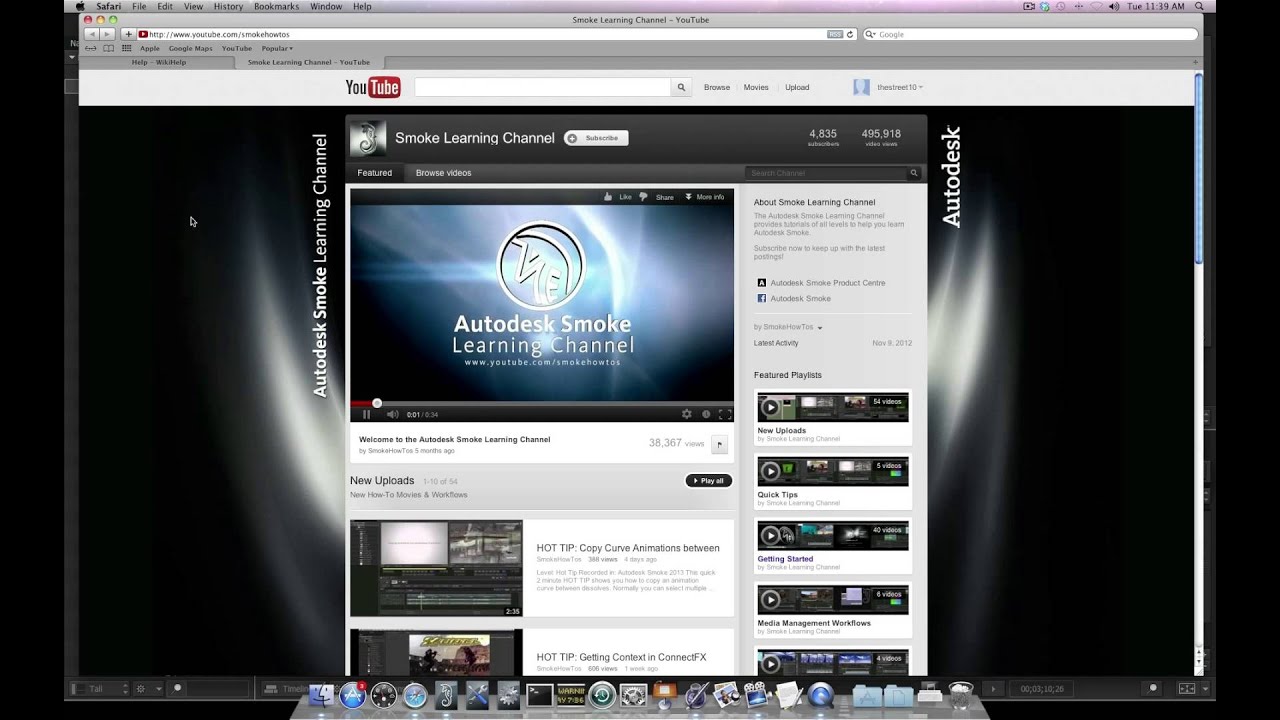Open the new tab plus button

pyautogui.click(x=1195, y=62)
